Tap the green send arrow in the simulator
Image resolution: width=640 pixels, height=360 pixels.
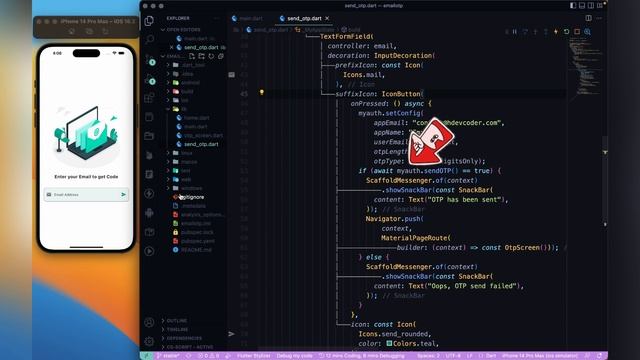coord(123,195)
